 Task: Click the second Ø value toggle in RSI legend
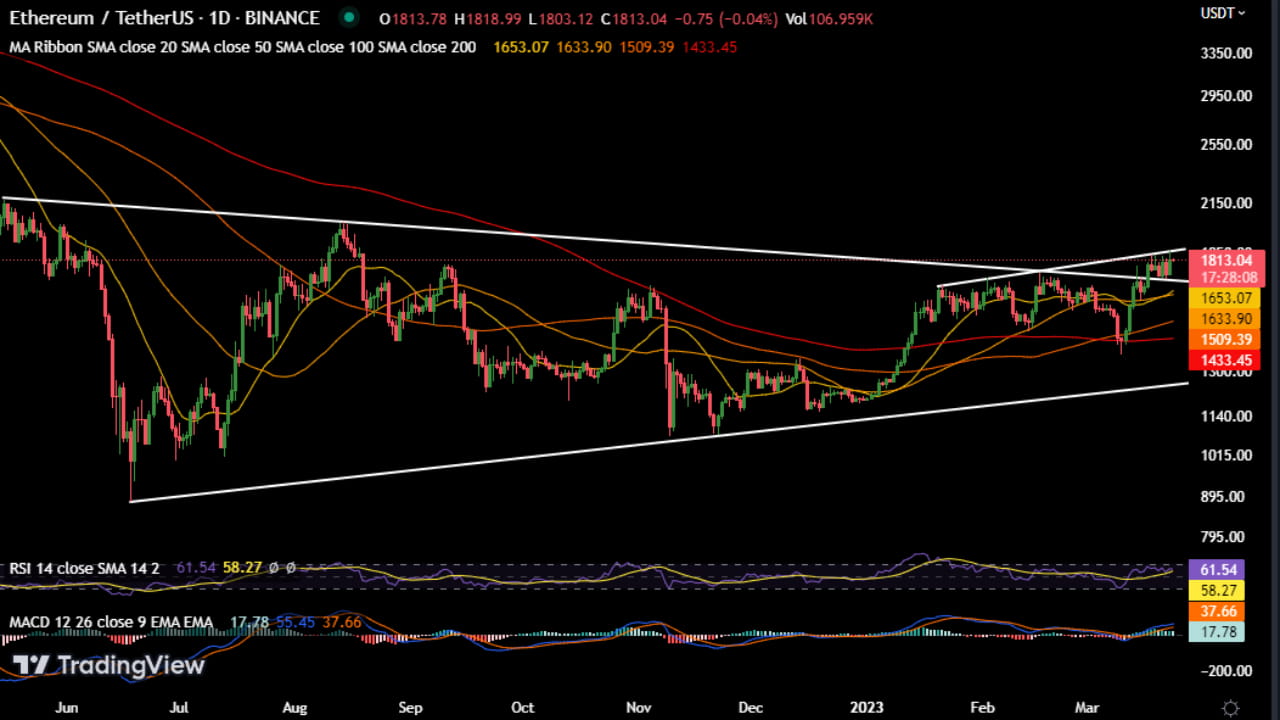[x=289, y=567]
